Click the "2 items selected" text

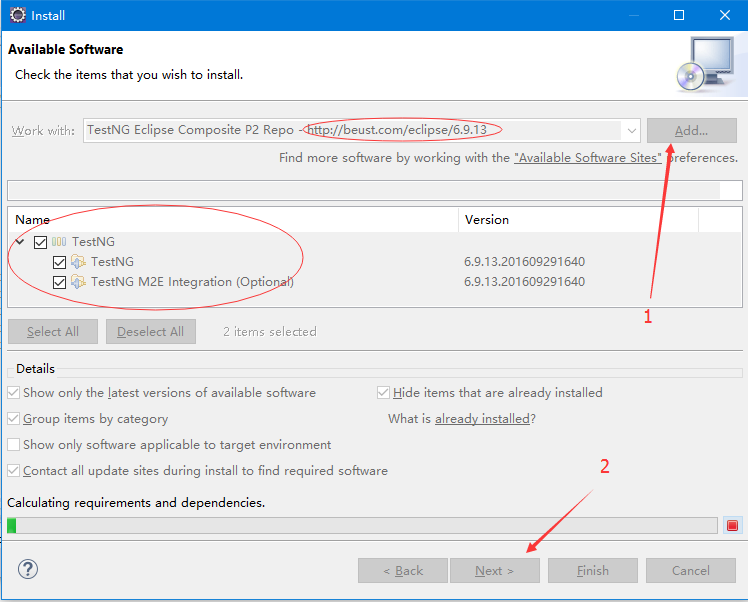pos(270,332)
